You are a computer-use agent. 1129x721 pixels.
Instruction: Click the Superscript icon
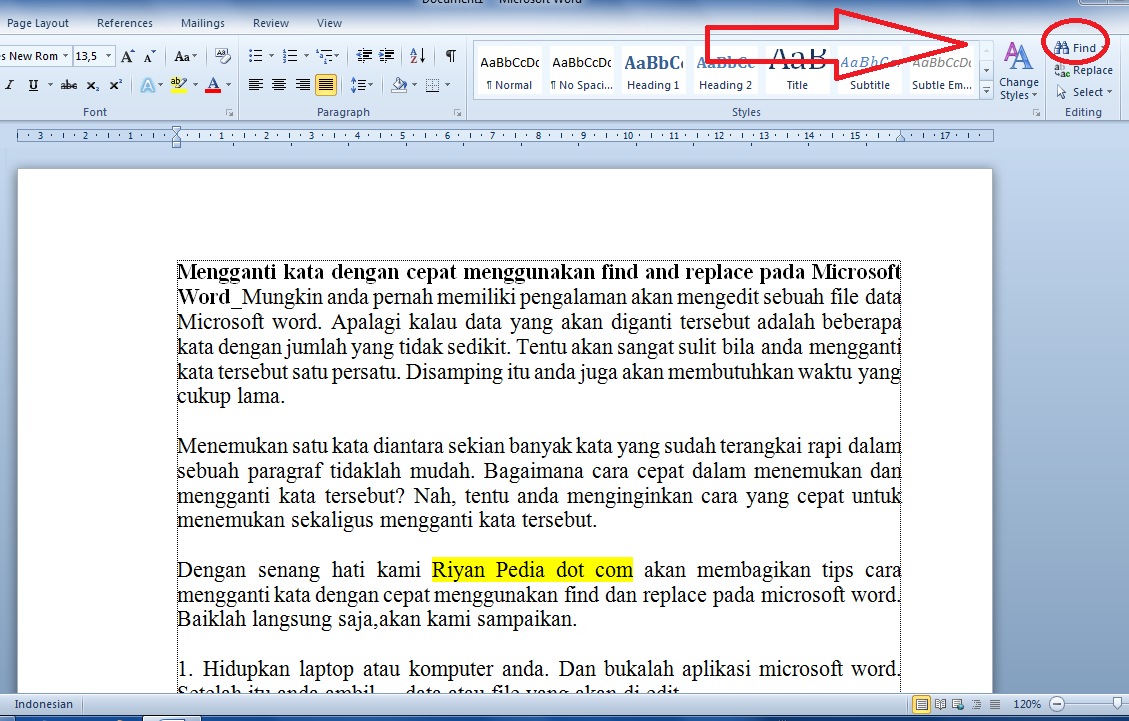point(115,85)
